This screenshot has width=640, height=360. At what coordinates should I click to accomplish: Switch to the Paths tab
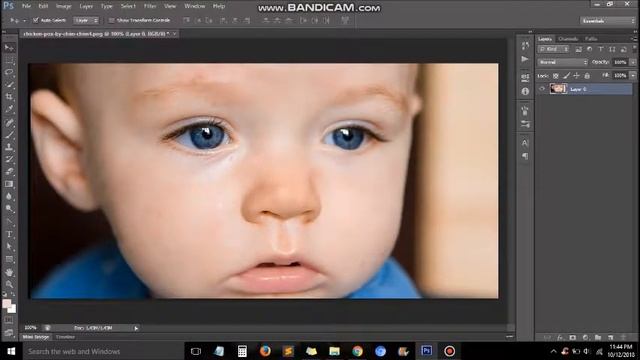coord(591,39)
